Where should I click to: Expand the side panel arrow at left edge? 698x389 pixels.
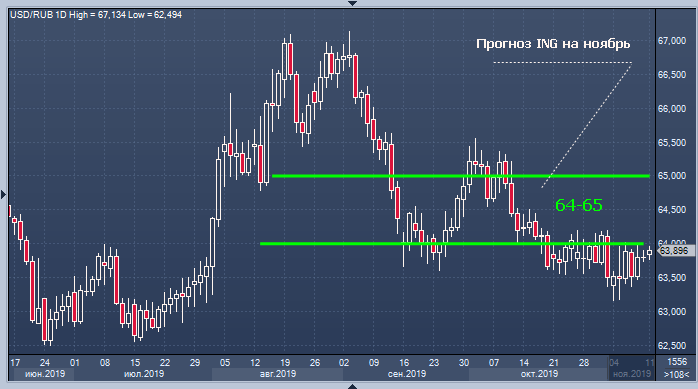(4, 194)
